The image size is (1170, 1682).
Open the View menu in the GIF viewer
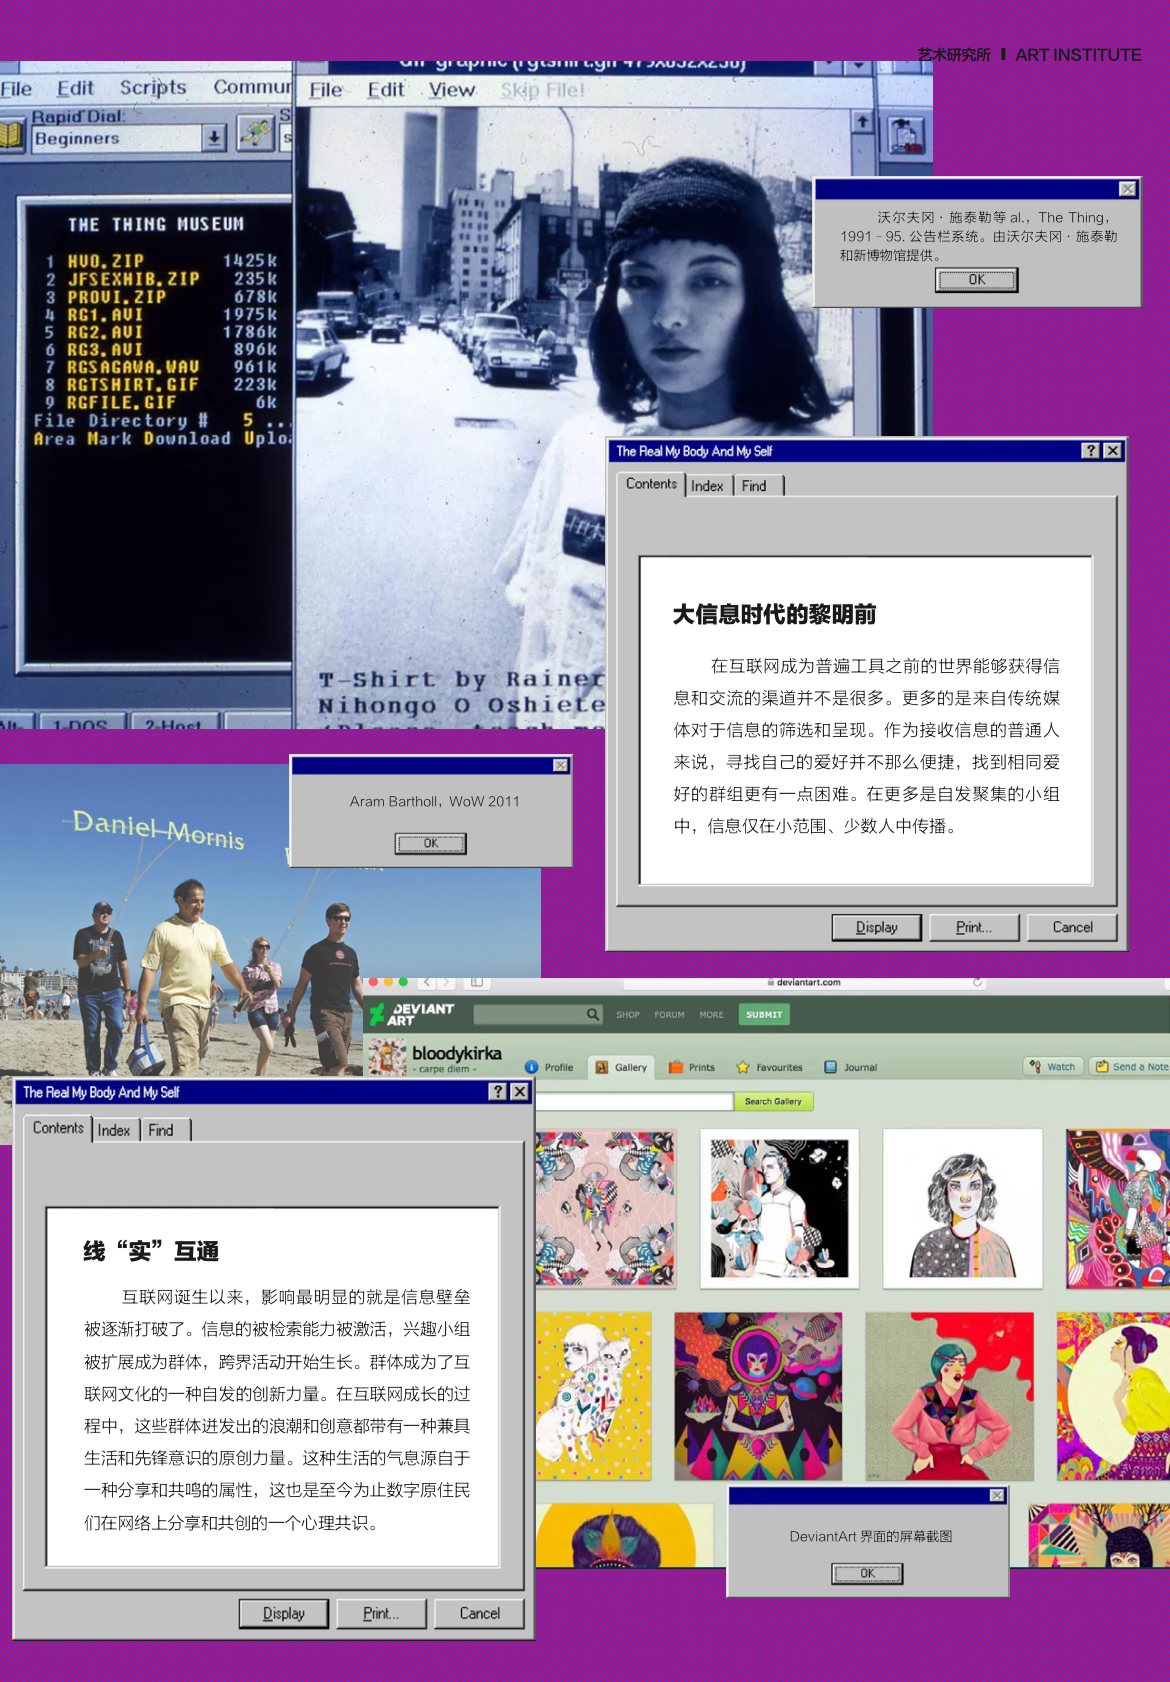tap(451, 90)
